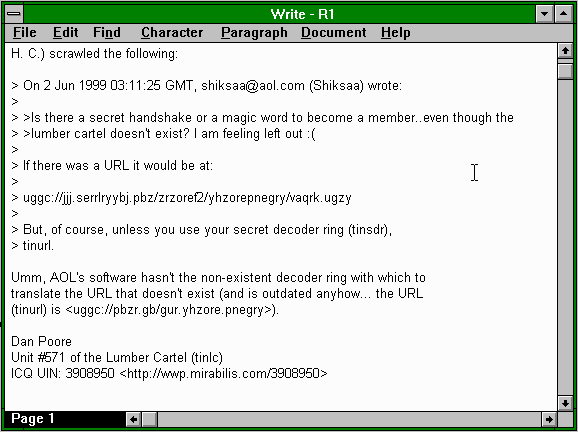Open the File menu
Viewport: 578px width, 432px height.
24,32
